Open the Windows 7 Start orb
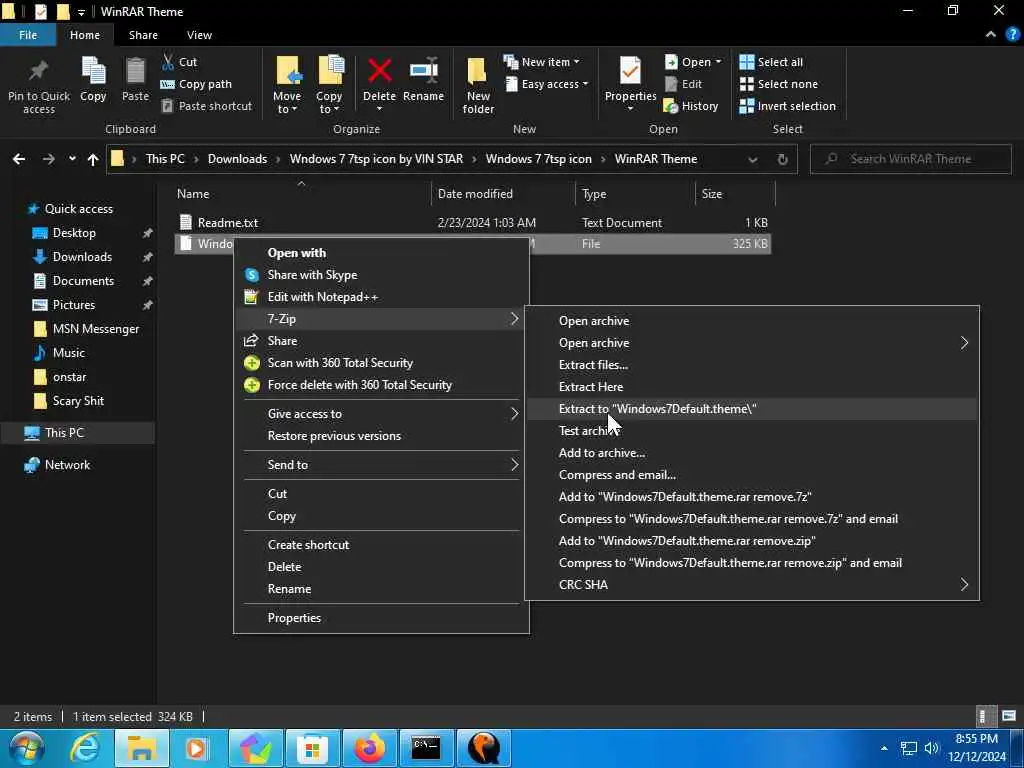The height and width of the screenshot is (768, 1024). click(25, 748)
